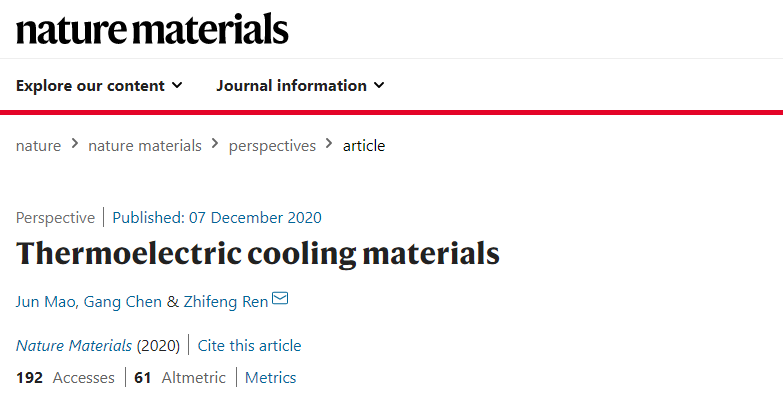Expand the Explore our content chevron
This screenshot has height=417, width=783.
[177, 85]
